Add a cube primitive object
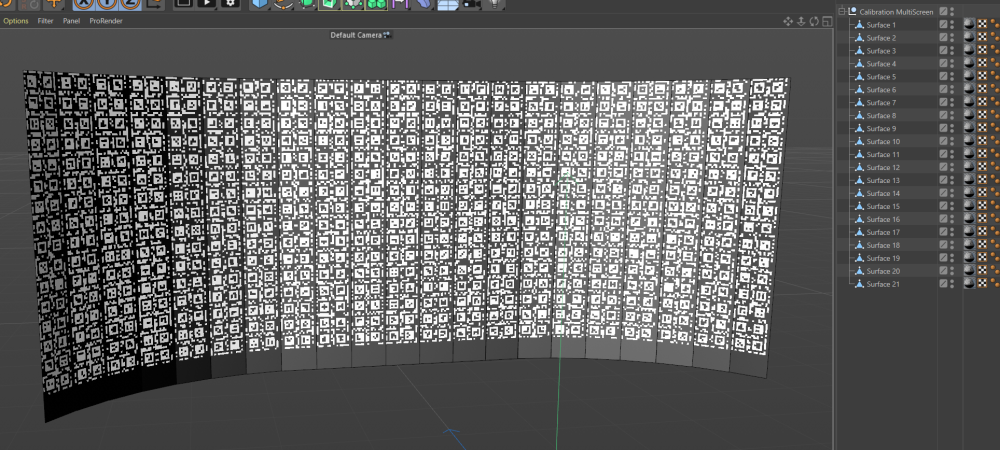This screenshot has width=1000, height=450. pyautogui.click(x=260, y=3)
